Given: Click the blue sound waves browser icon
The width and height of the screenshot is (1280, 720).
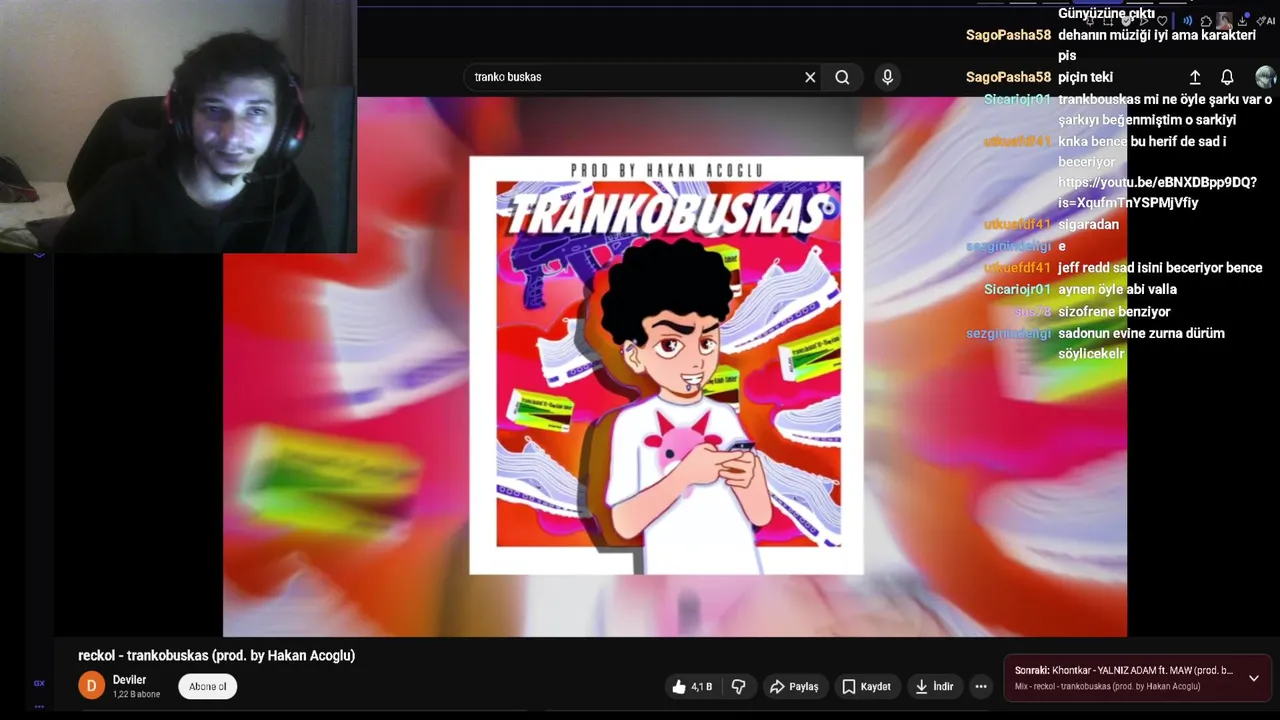Looking at the screenshot, I should pyautogui.click(x=1187, y=21).
